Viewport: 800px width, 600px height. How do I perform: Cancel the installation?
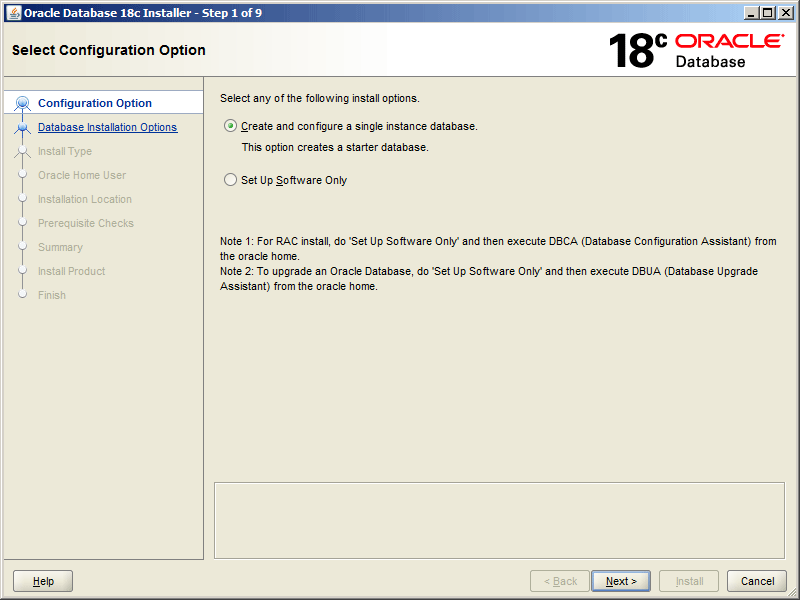(x=757, y=581)
